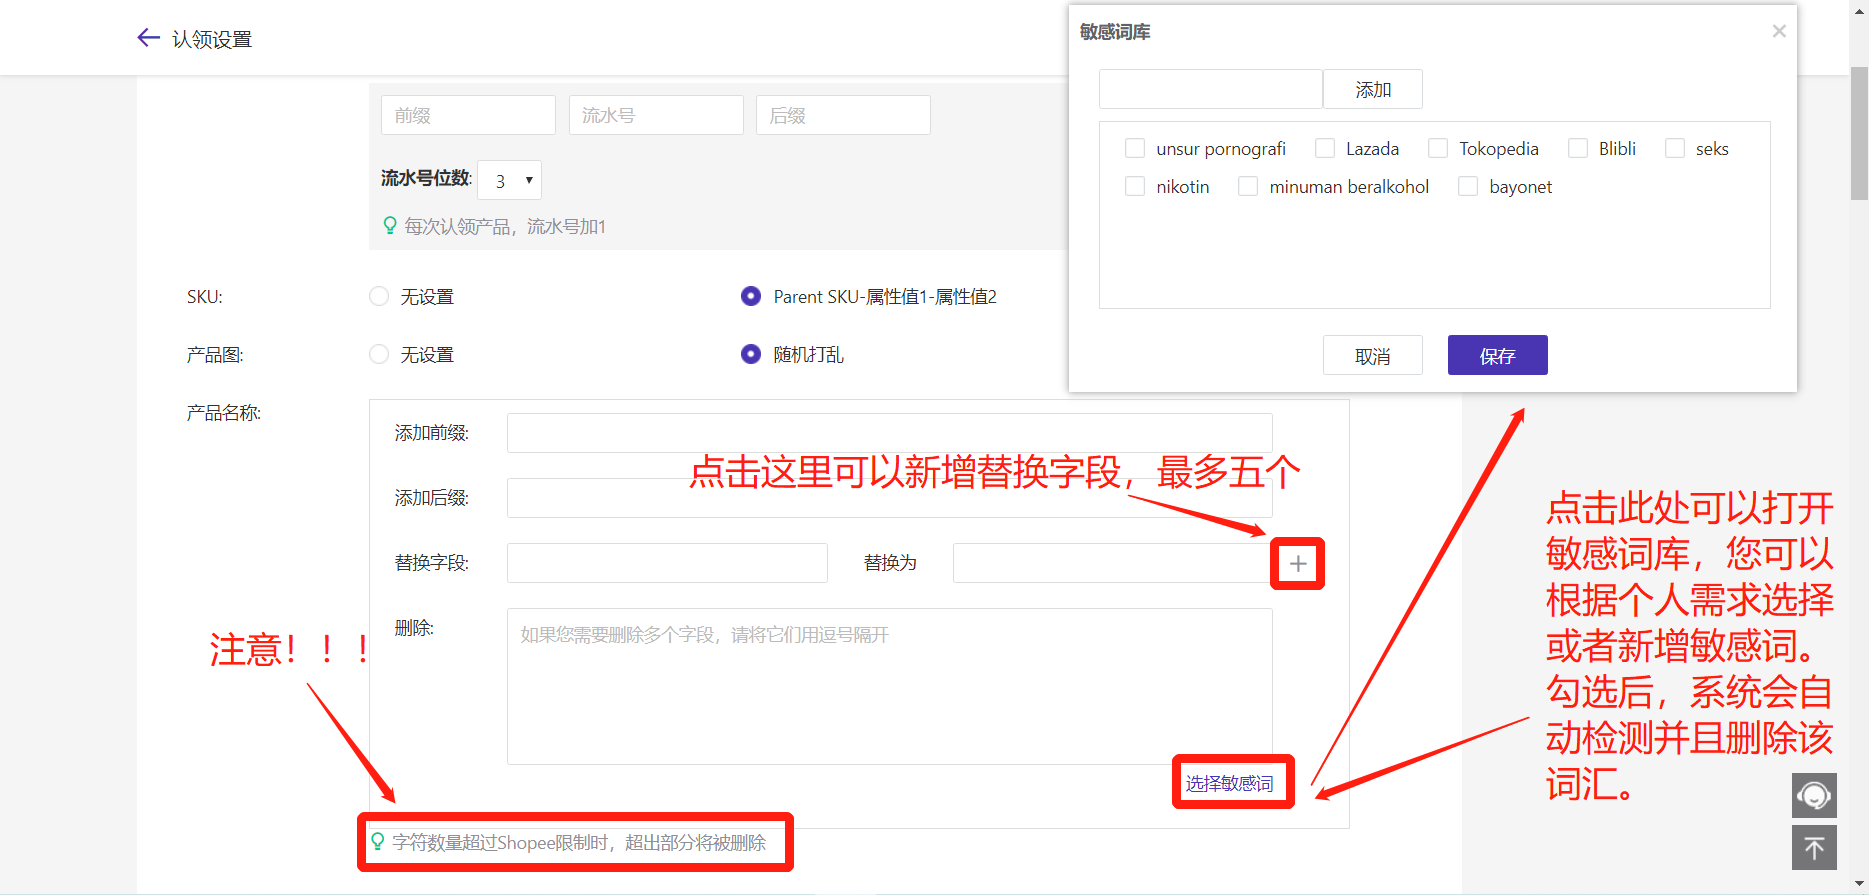This screenshot has height=895, width=1869.
Task: Click the back arrow beside 认领设置
Action: pyautogui.click(x=148, y=38)
